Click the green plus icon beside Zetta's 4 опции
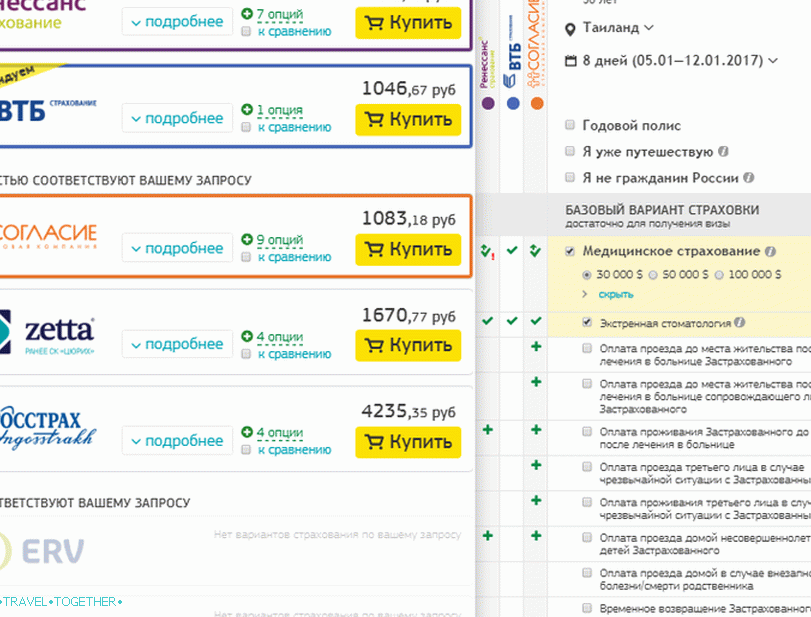Screen dimensions: 811x617 point(247,337)
